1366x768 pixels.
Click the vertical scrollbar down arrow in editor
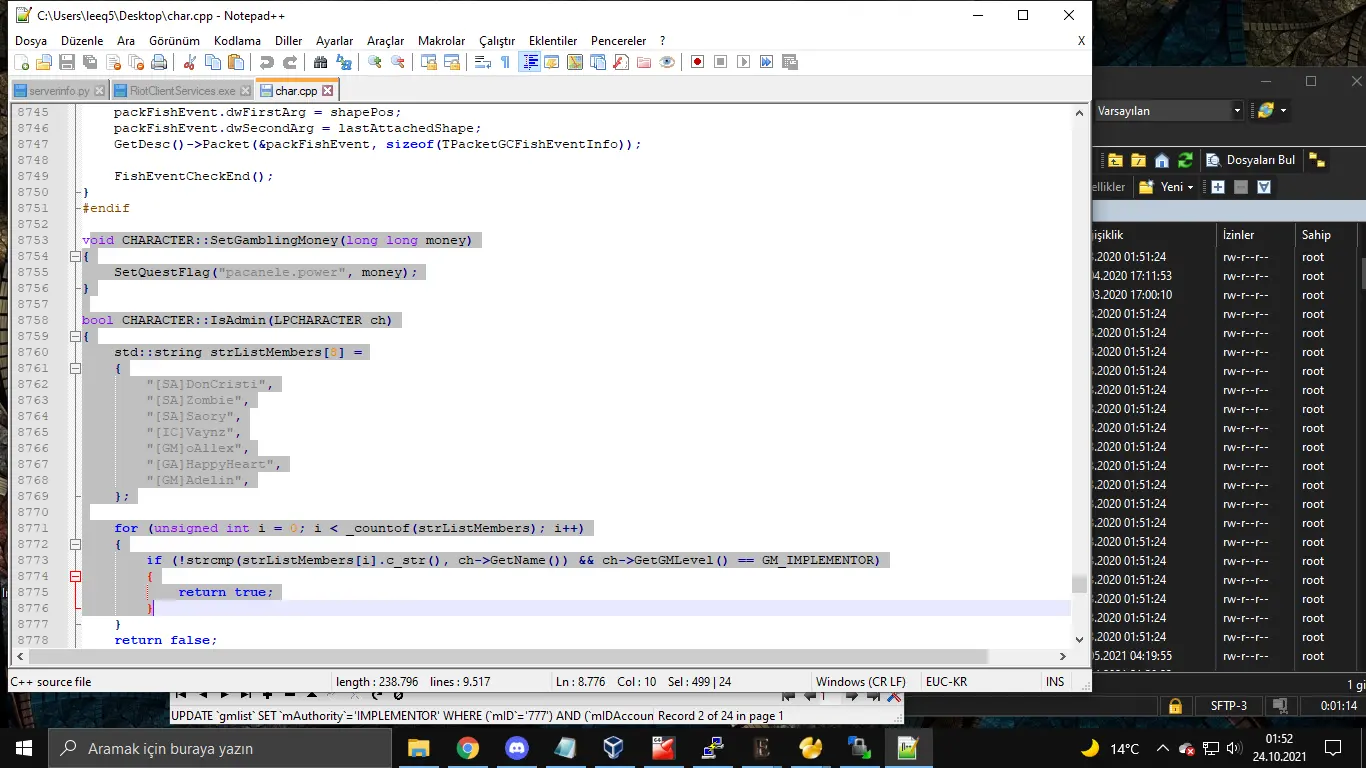1079,639
